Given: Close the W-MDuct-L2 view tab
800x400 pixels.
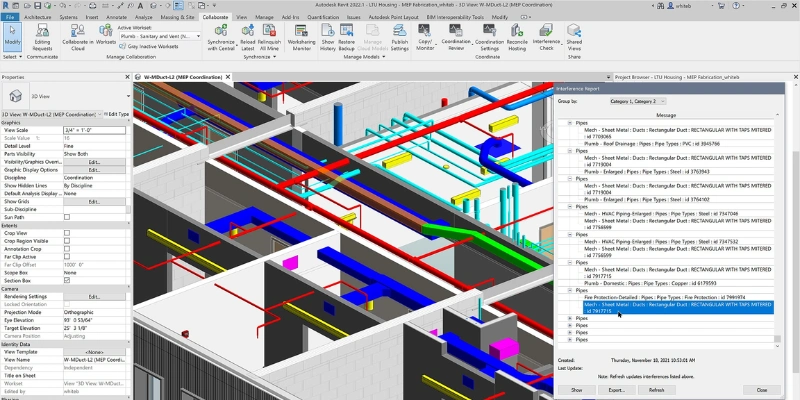Looking at the screenshot, I should (x=228, y=77).
